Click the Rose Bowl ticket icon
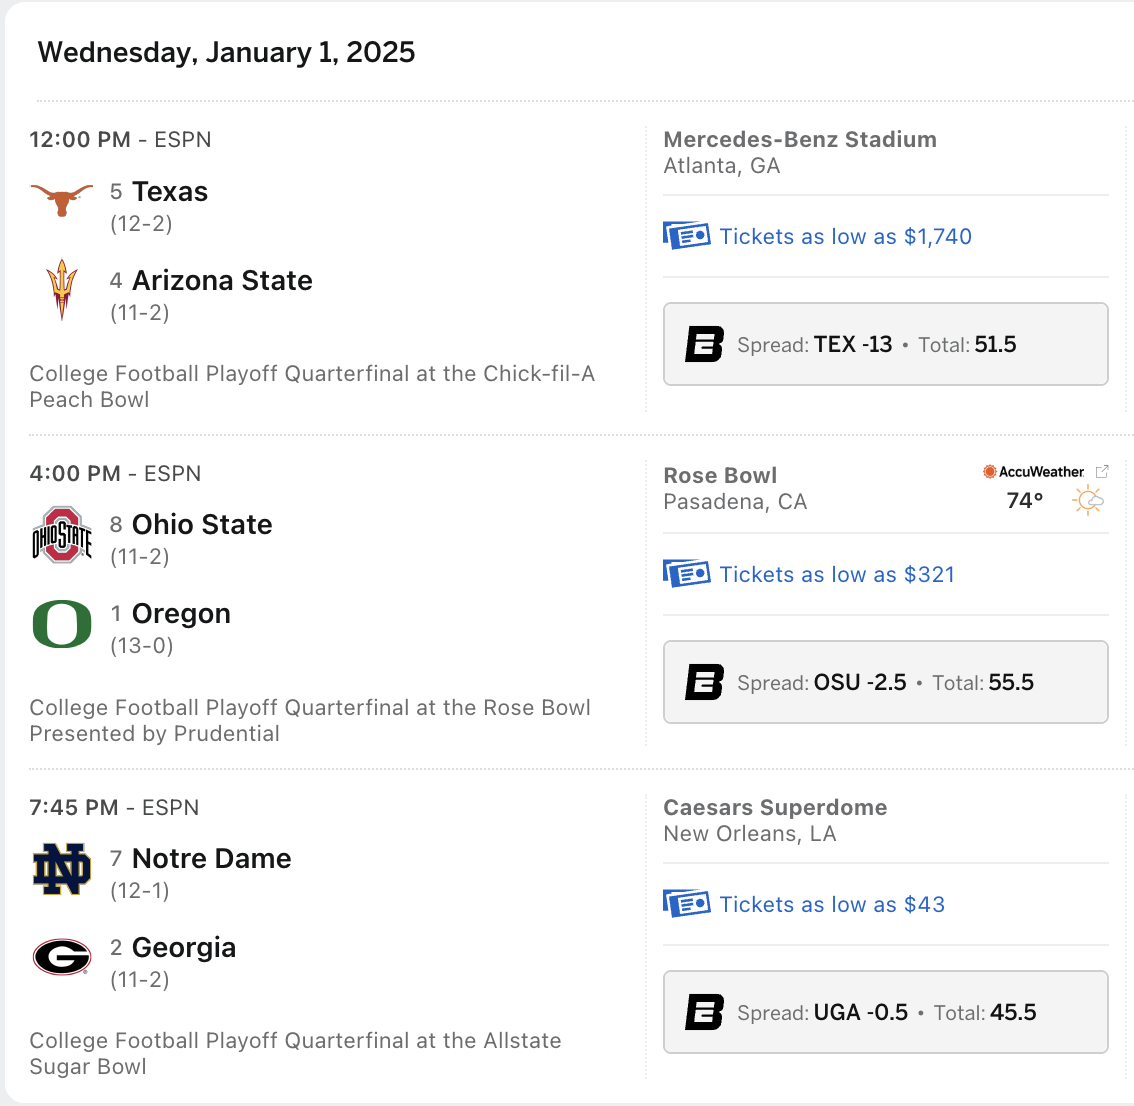The width and height of the screenshot is (1134, 1106). tap(686, 573)
